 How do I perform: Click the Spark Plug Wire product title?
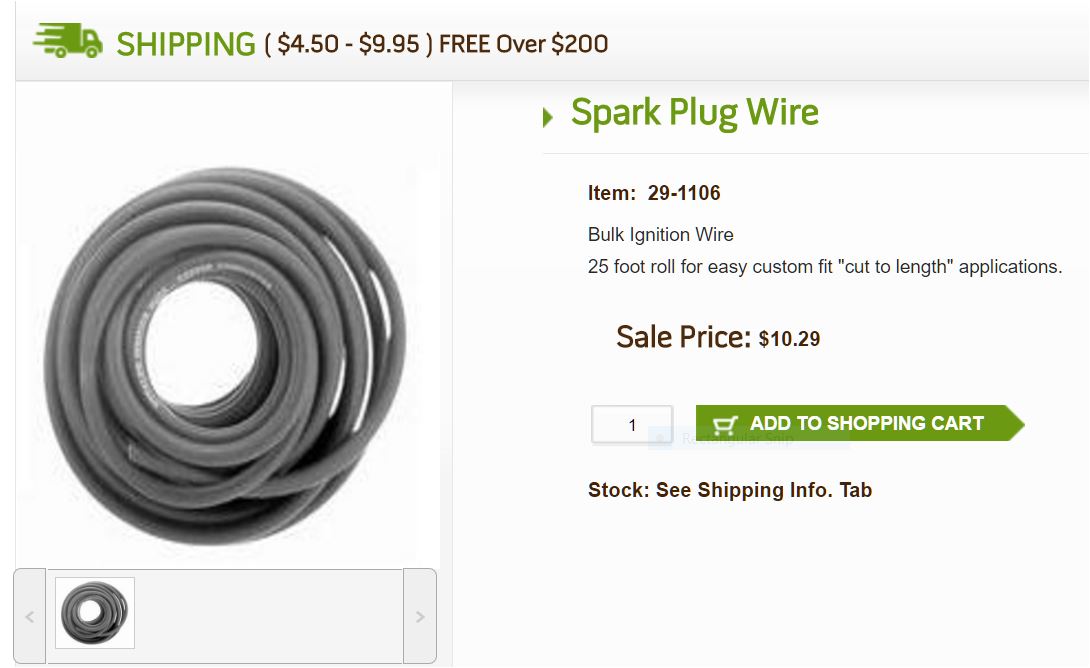pyautogui.click(x=695, y=112)
